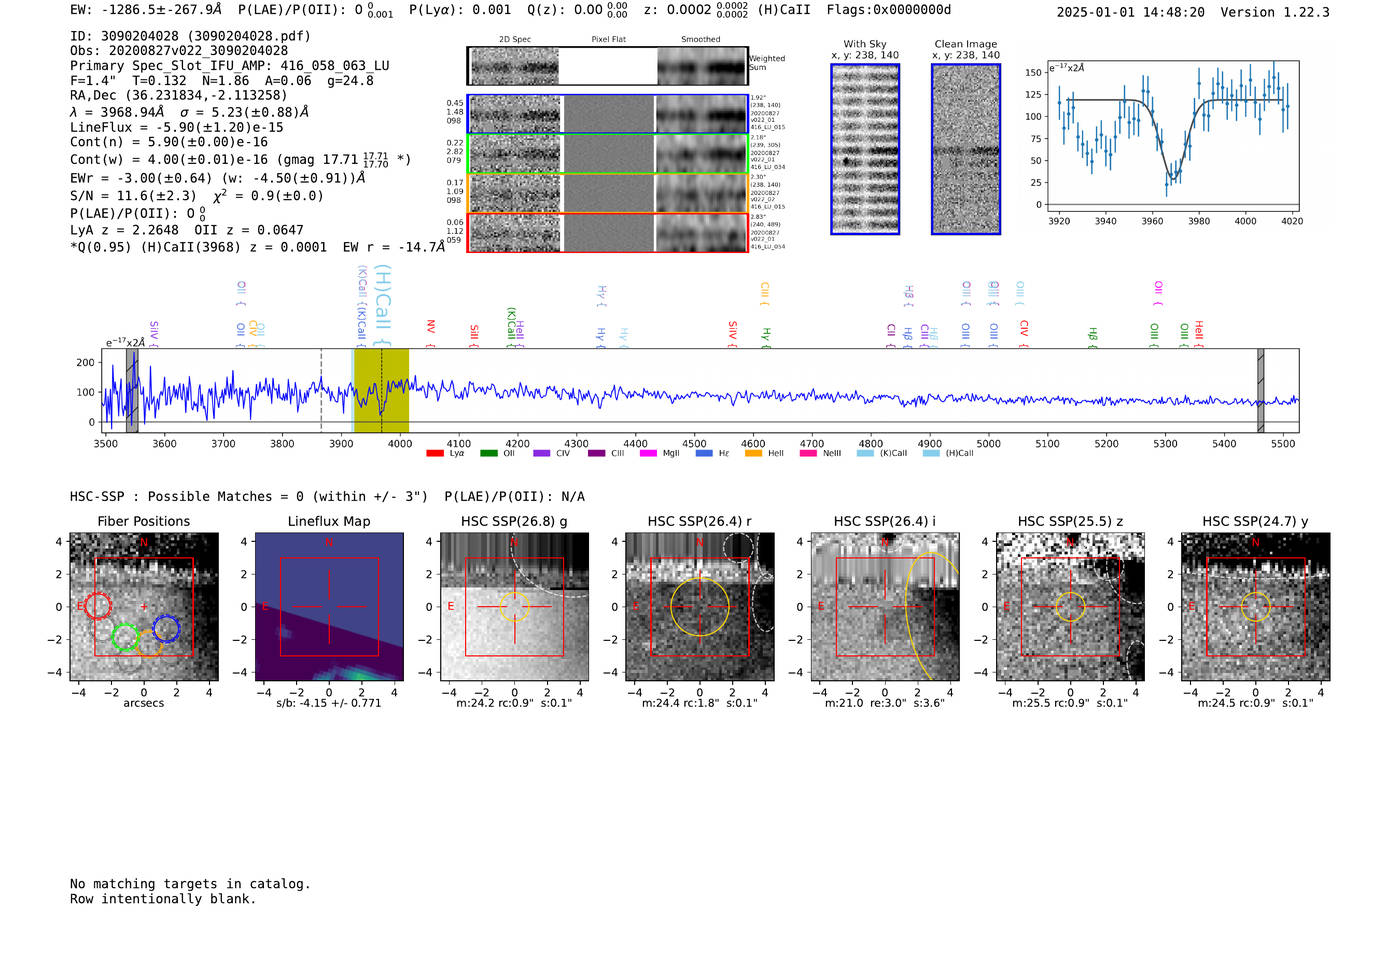This screenshot has height=953, width=1400.
Task: Click the large (H)CaII line label
Action: tap(382, 304)
